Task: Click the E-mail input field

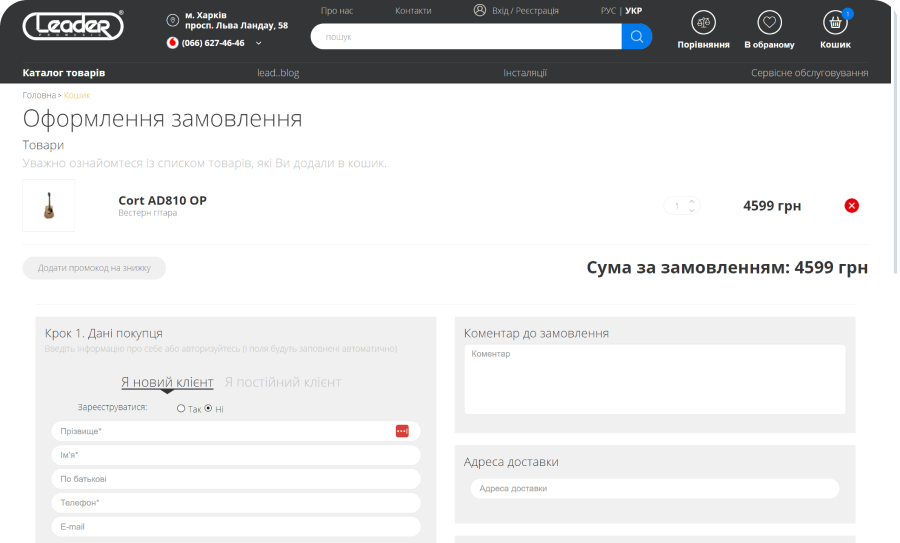Action: click(236, 526)
